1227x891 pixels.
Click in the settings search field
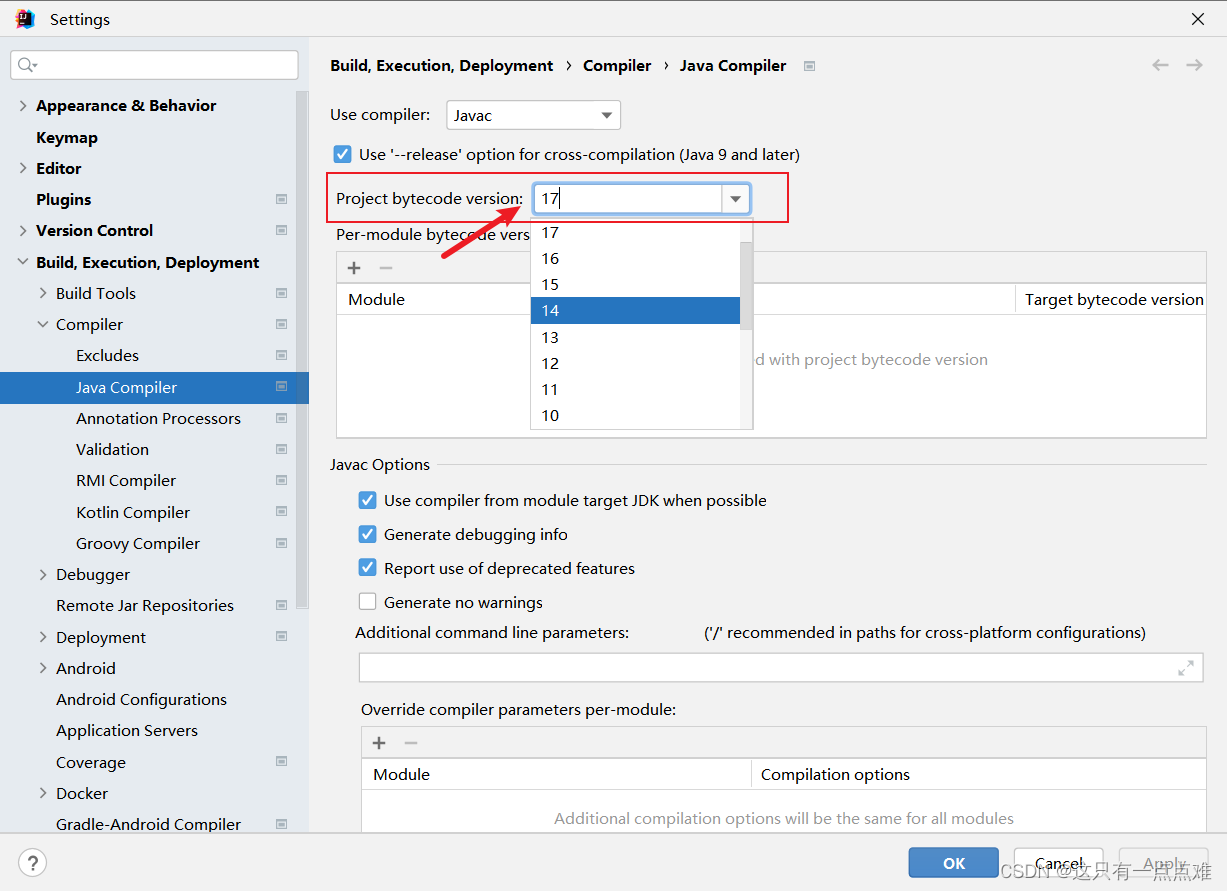pos(155,65)
